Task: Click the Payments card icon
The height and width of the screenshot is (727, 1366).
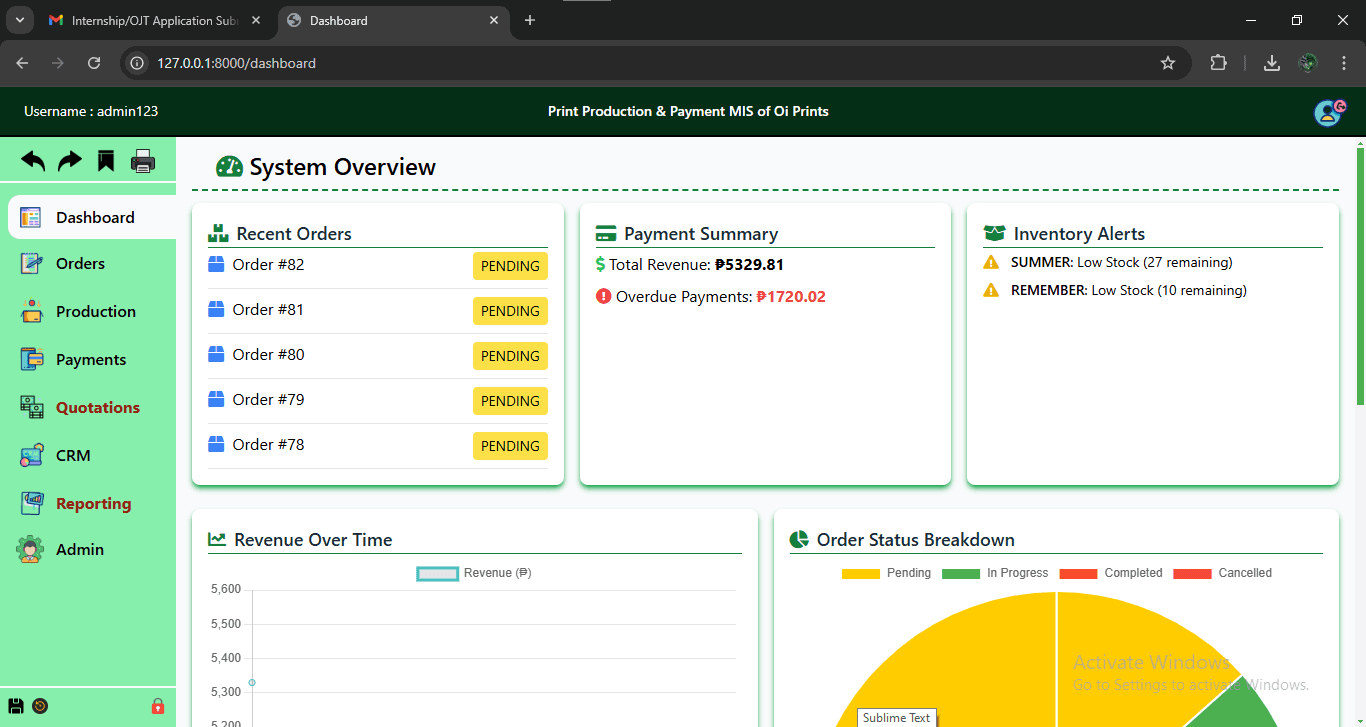Action: pyautogui.click(x=31, y=359)
